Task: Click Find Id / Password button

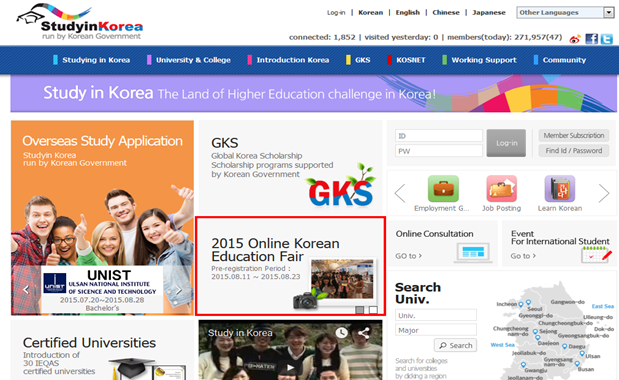Action: click(x=574, y=151)
